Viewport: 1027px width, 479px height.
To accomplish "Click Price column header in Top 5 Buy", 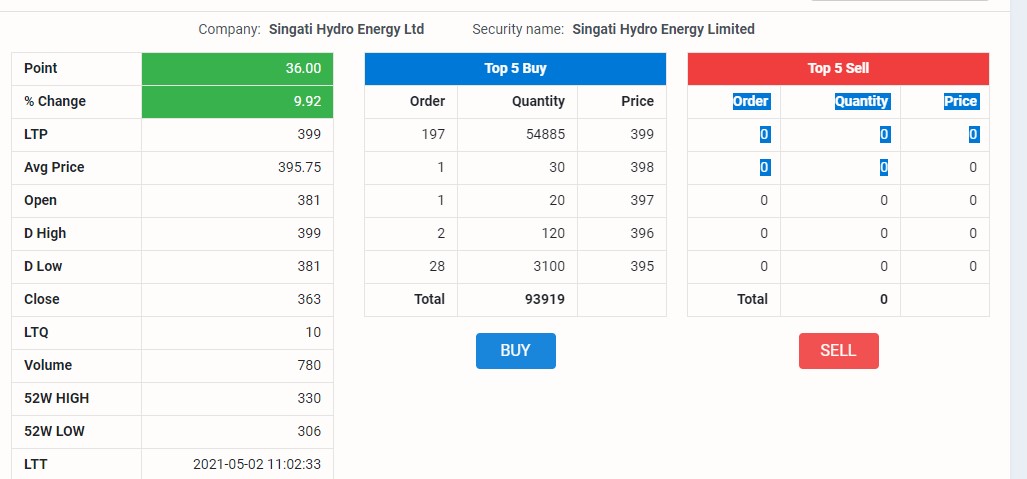I will pos(637,102).
